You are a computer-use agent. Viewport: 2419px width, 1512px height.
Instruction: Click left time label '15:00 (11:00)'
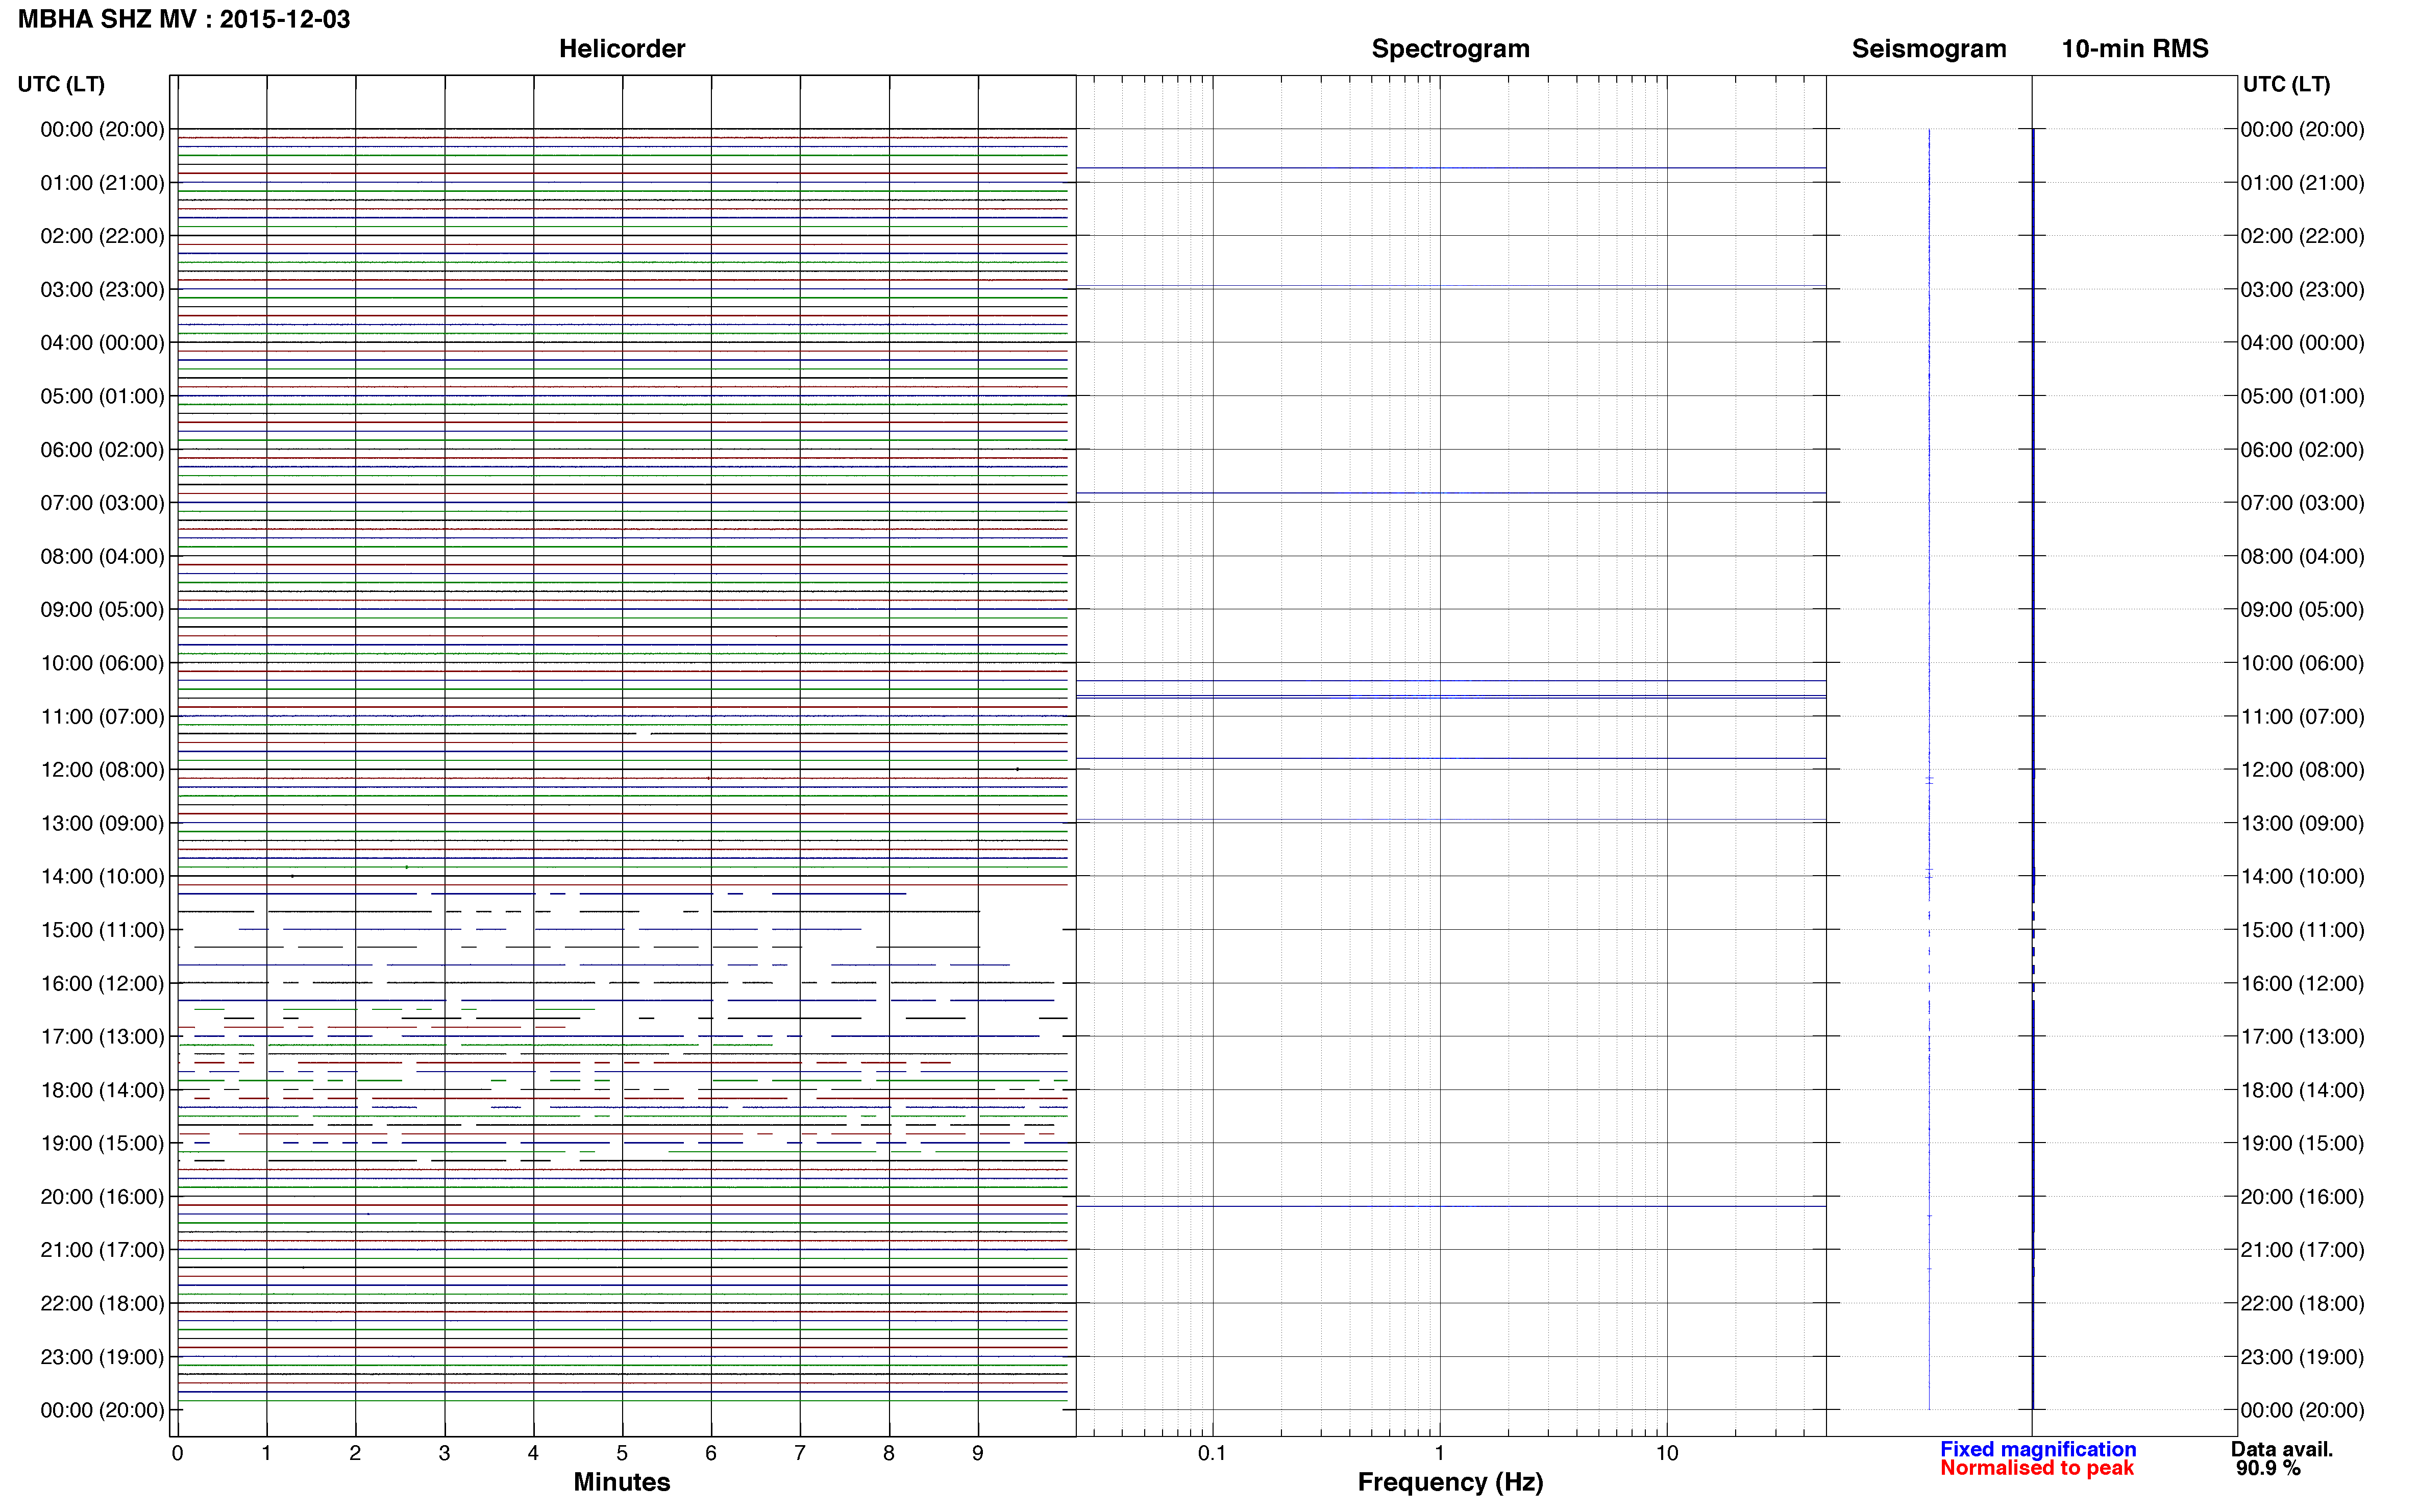[103, 930]
